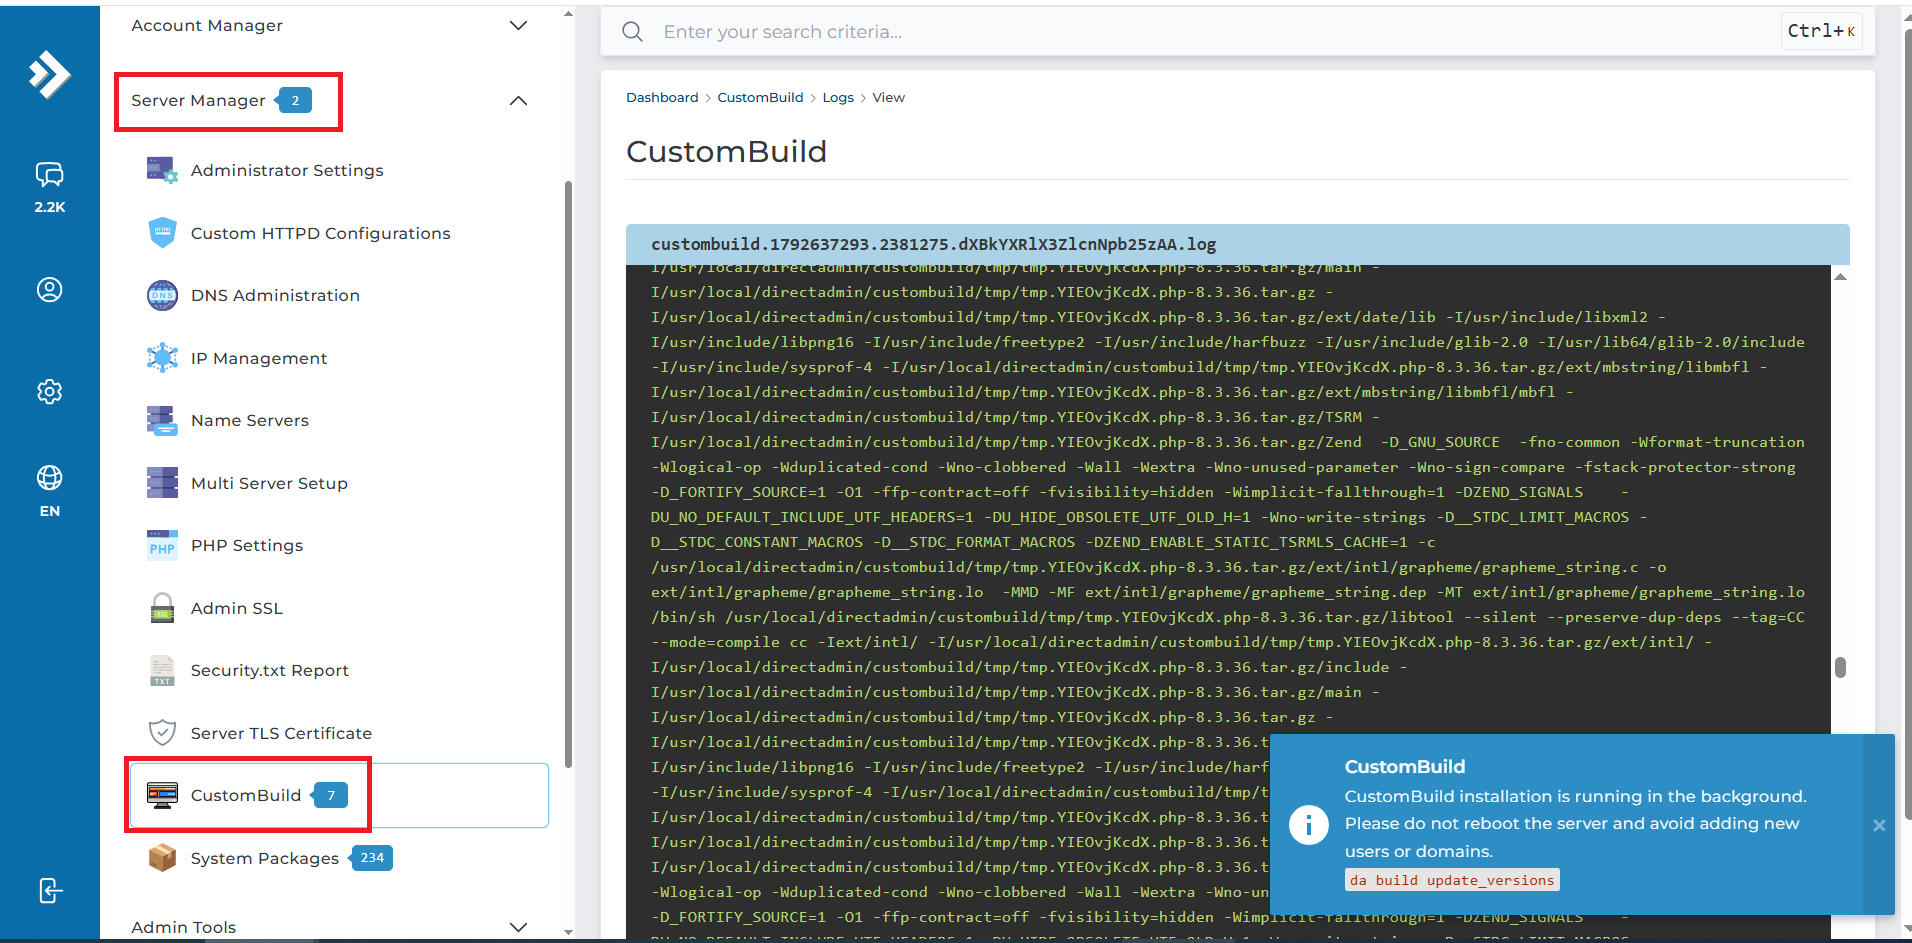Click the DirectAdmin logo icon

(50, 74)
